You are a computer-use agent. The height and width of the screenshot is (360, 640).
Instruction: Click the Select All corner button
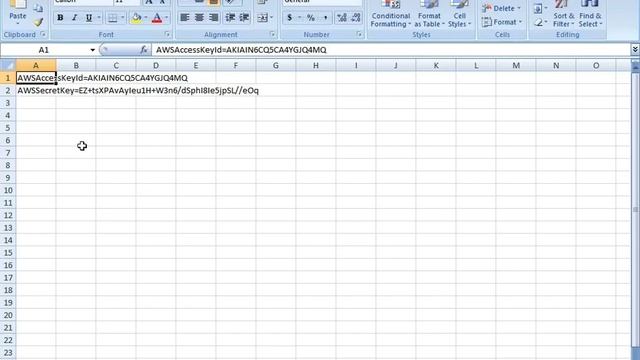[8, 65]
